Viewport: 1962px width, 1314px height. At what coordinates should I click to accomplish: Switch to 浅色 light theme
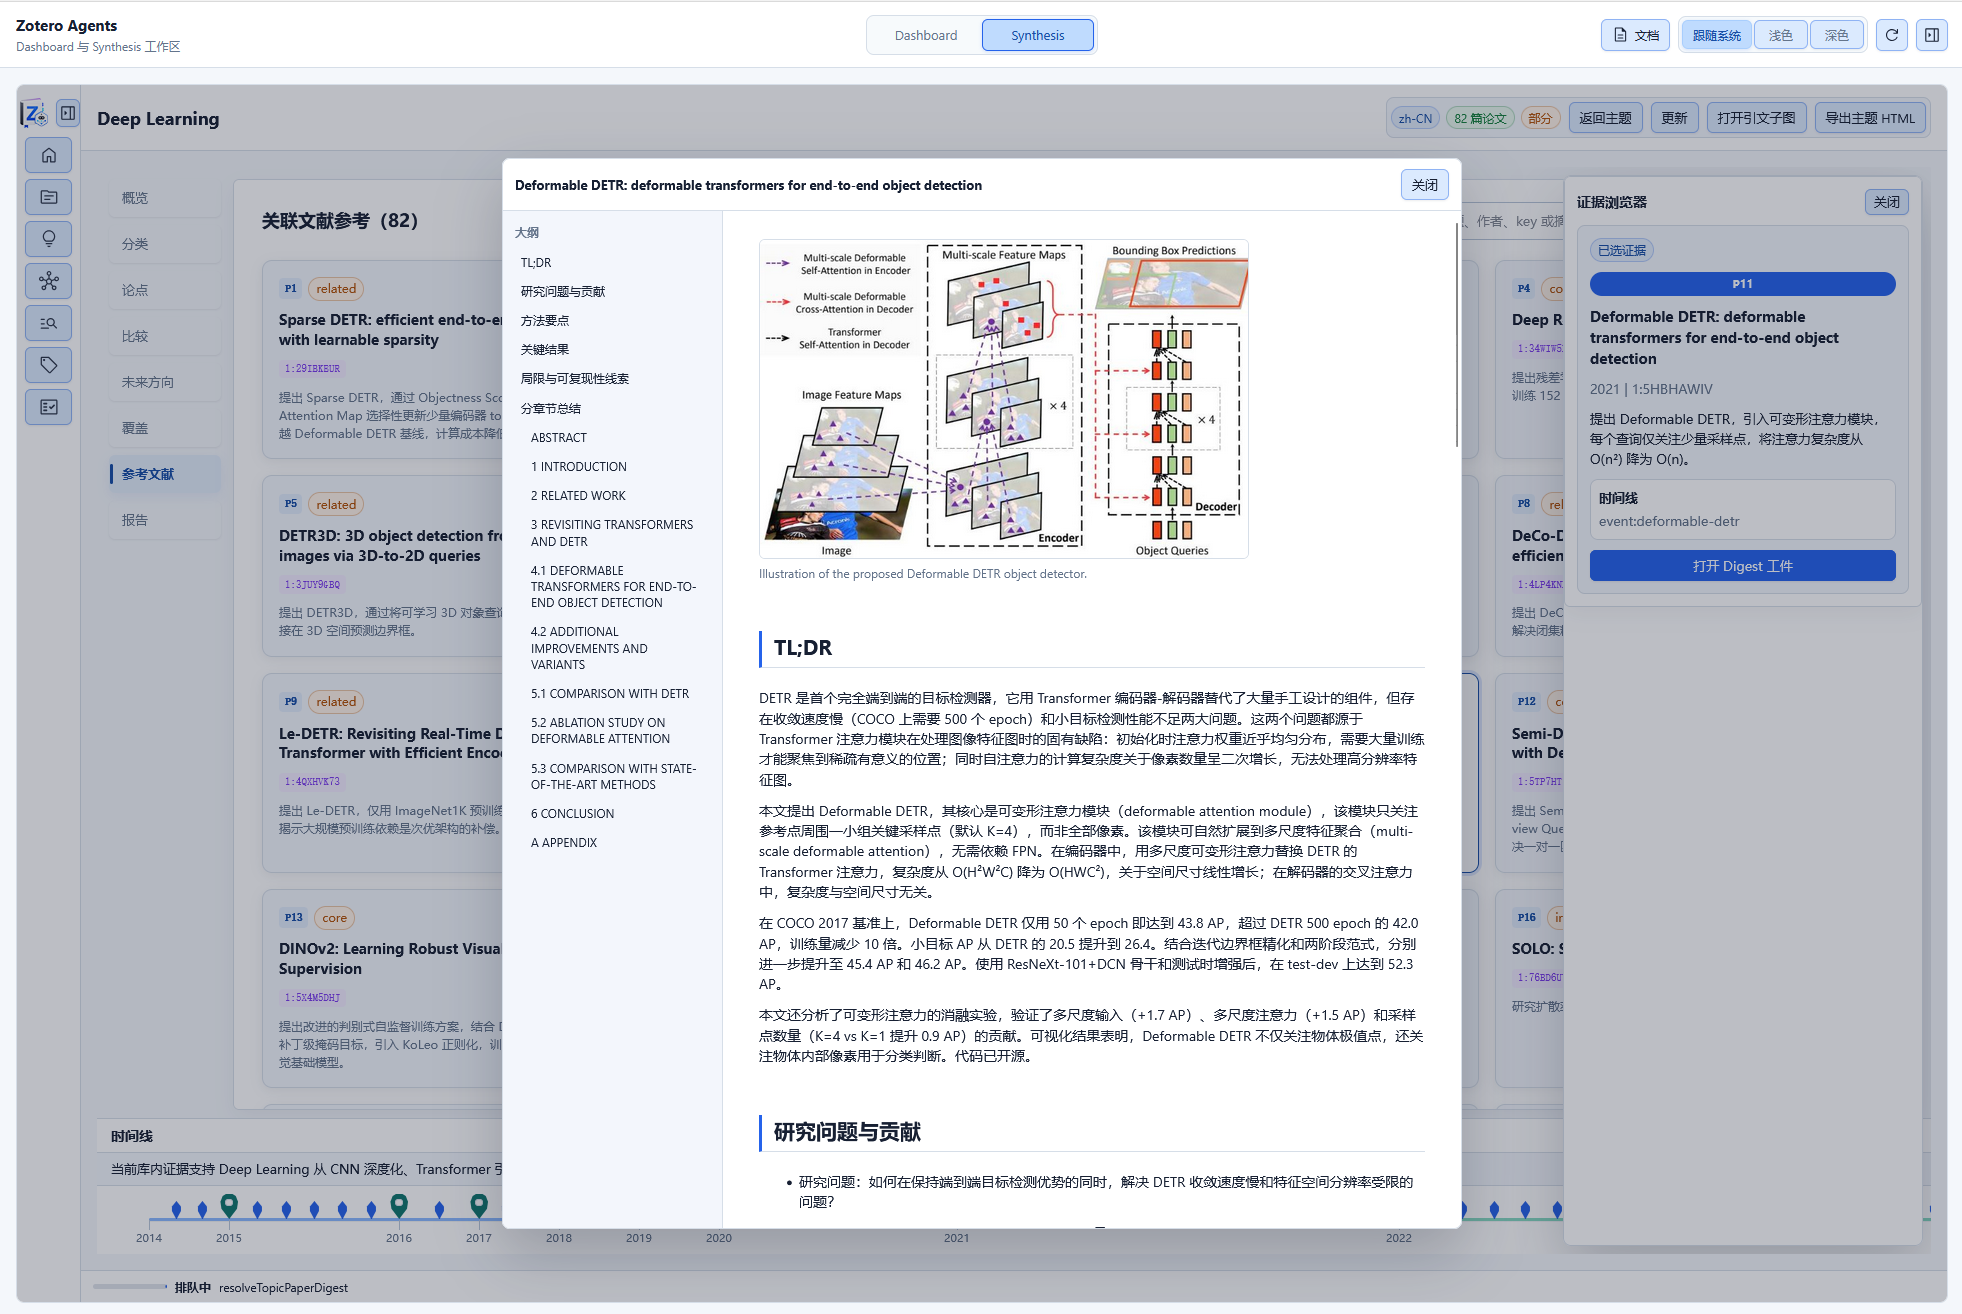(1780, 35)
